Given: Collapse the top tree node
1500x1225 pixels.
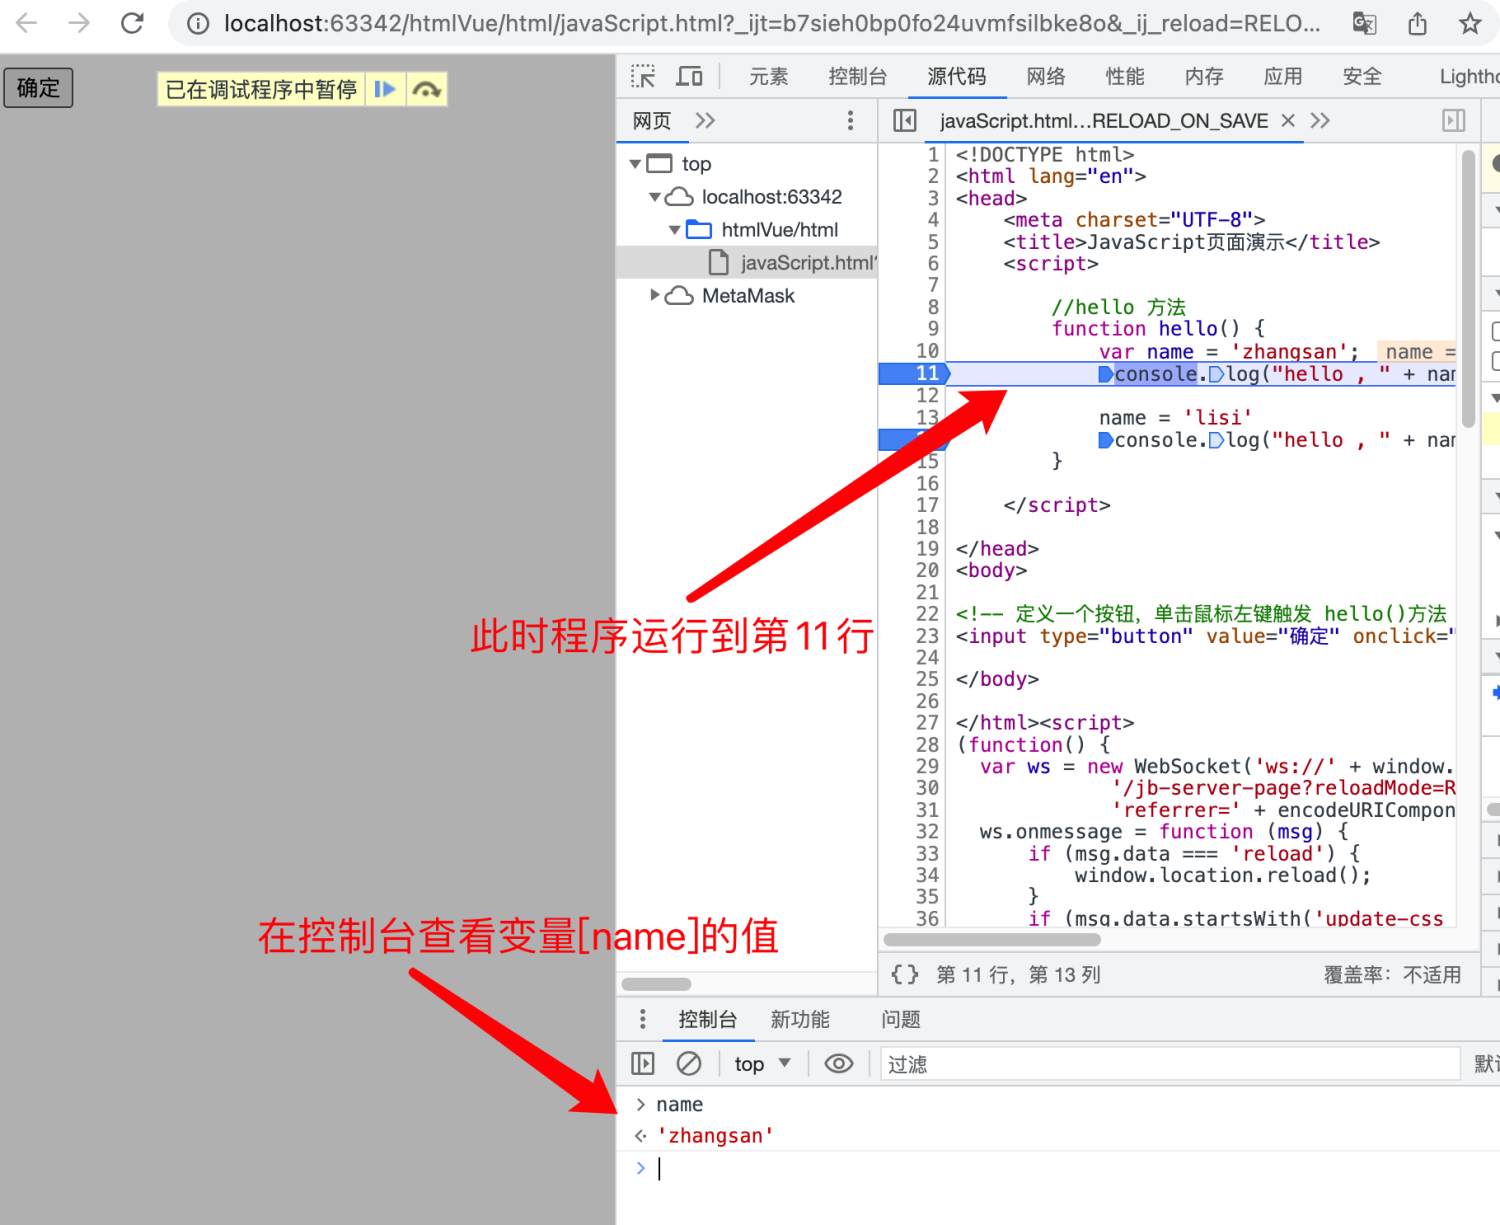Looking at the screenshot, I should [x=635, y=163].
